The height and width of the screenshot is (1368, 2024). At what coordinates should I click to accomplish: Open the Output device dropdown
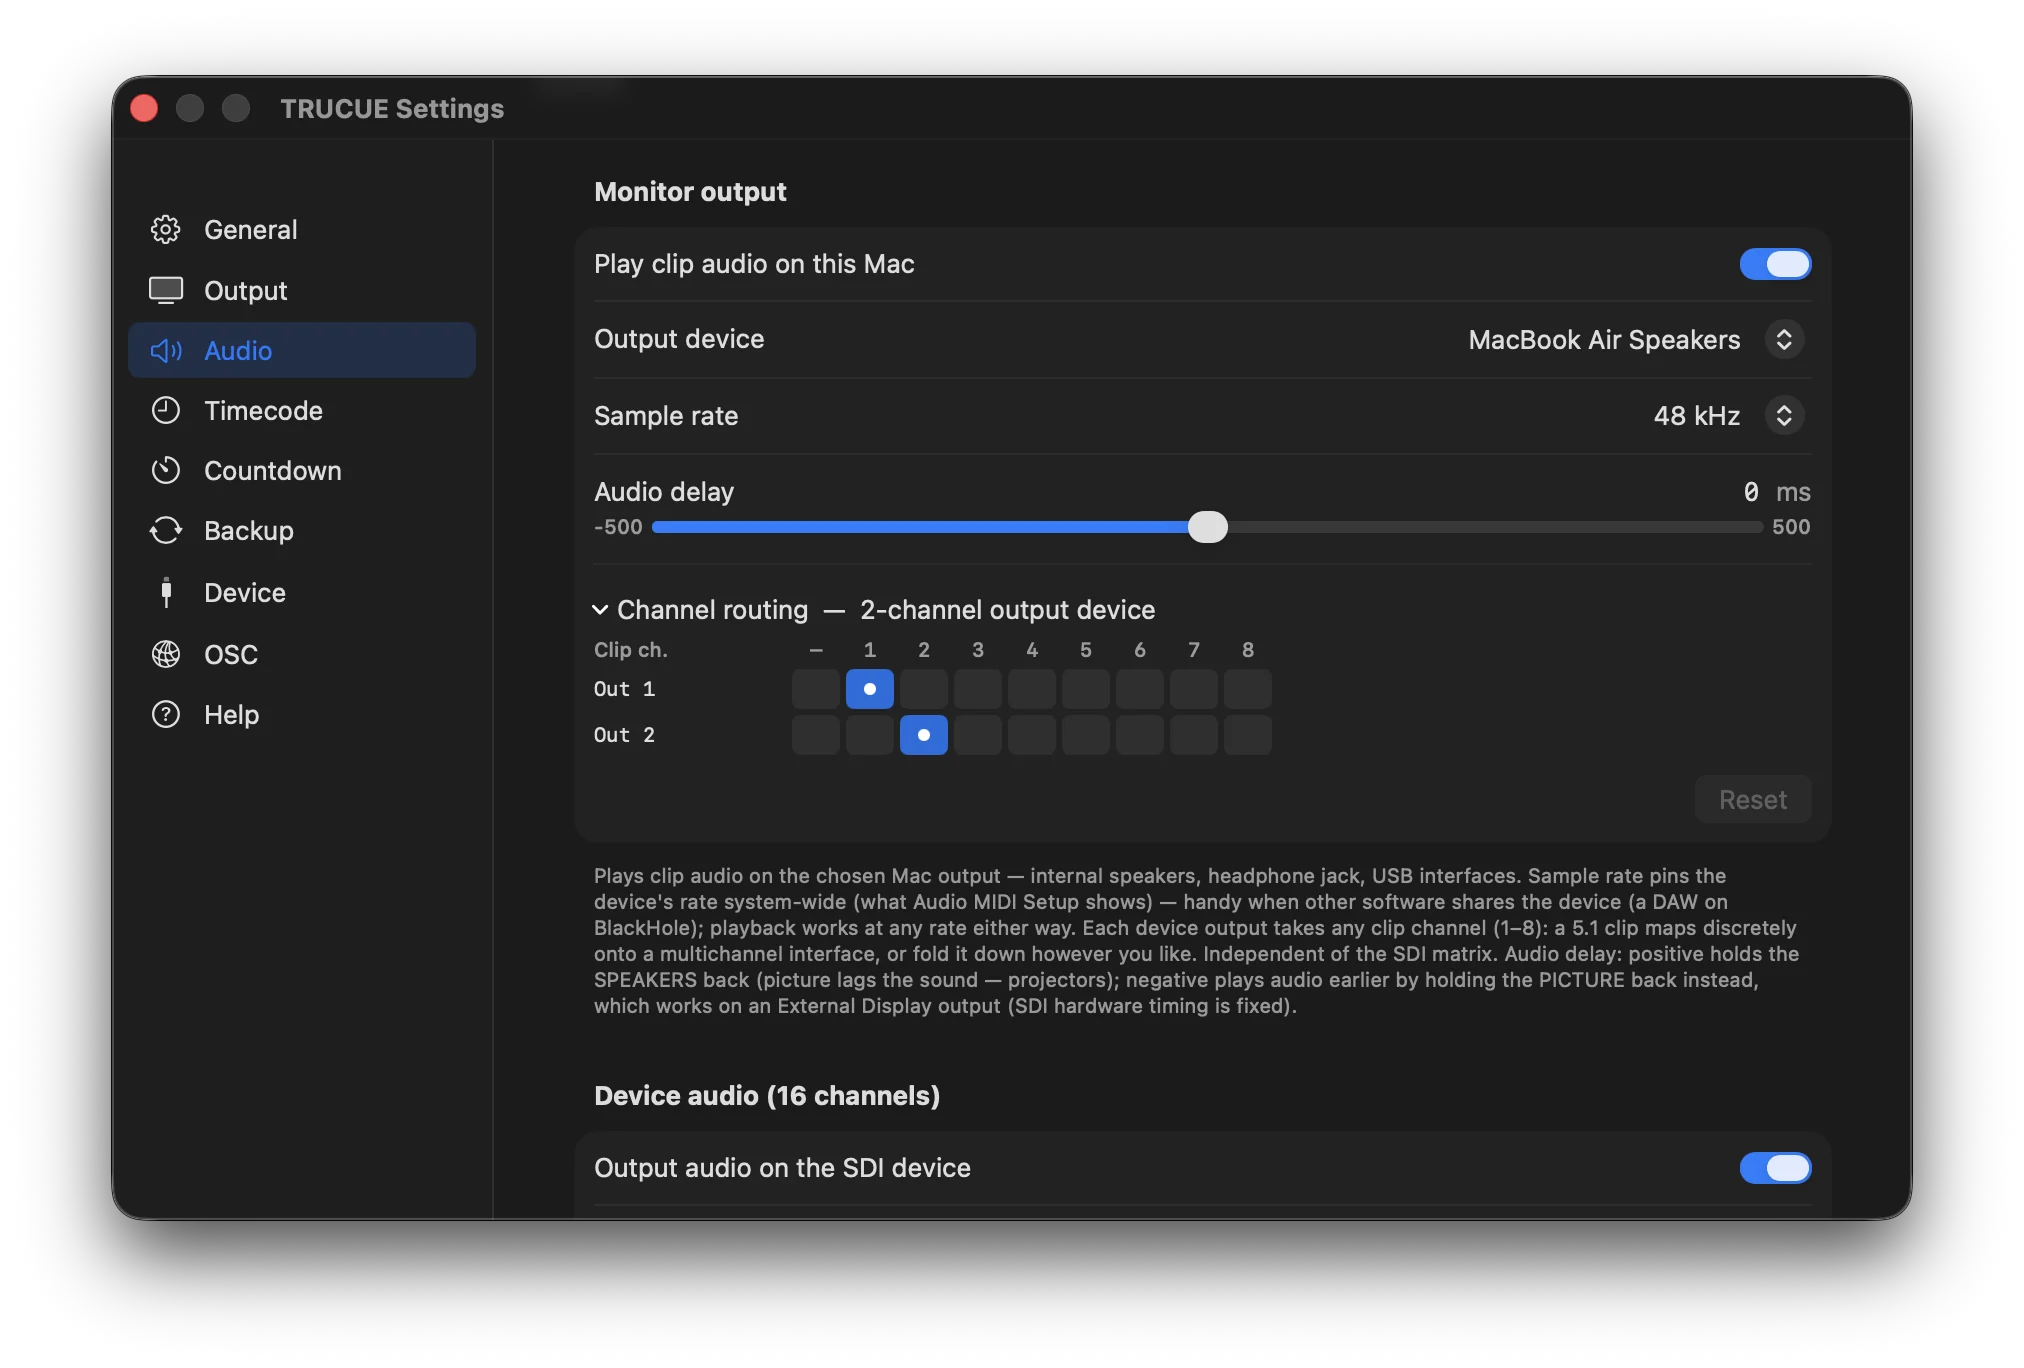point(1784,340)
